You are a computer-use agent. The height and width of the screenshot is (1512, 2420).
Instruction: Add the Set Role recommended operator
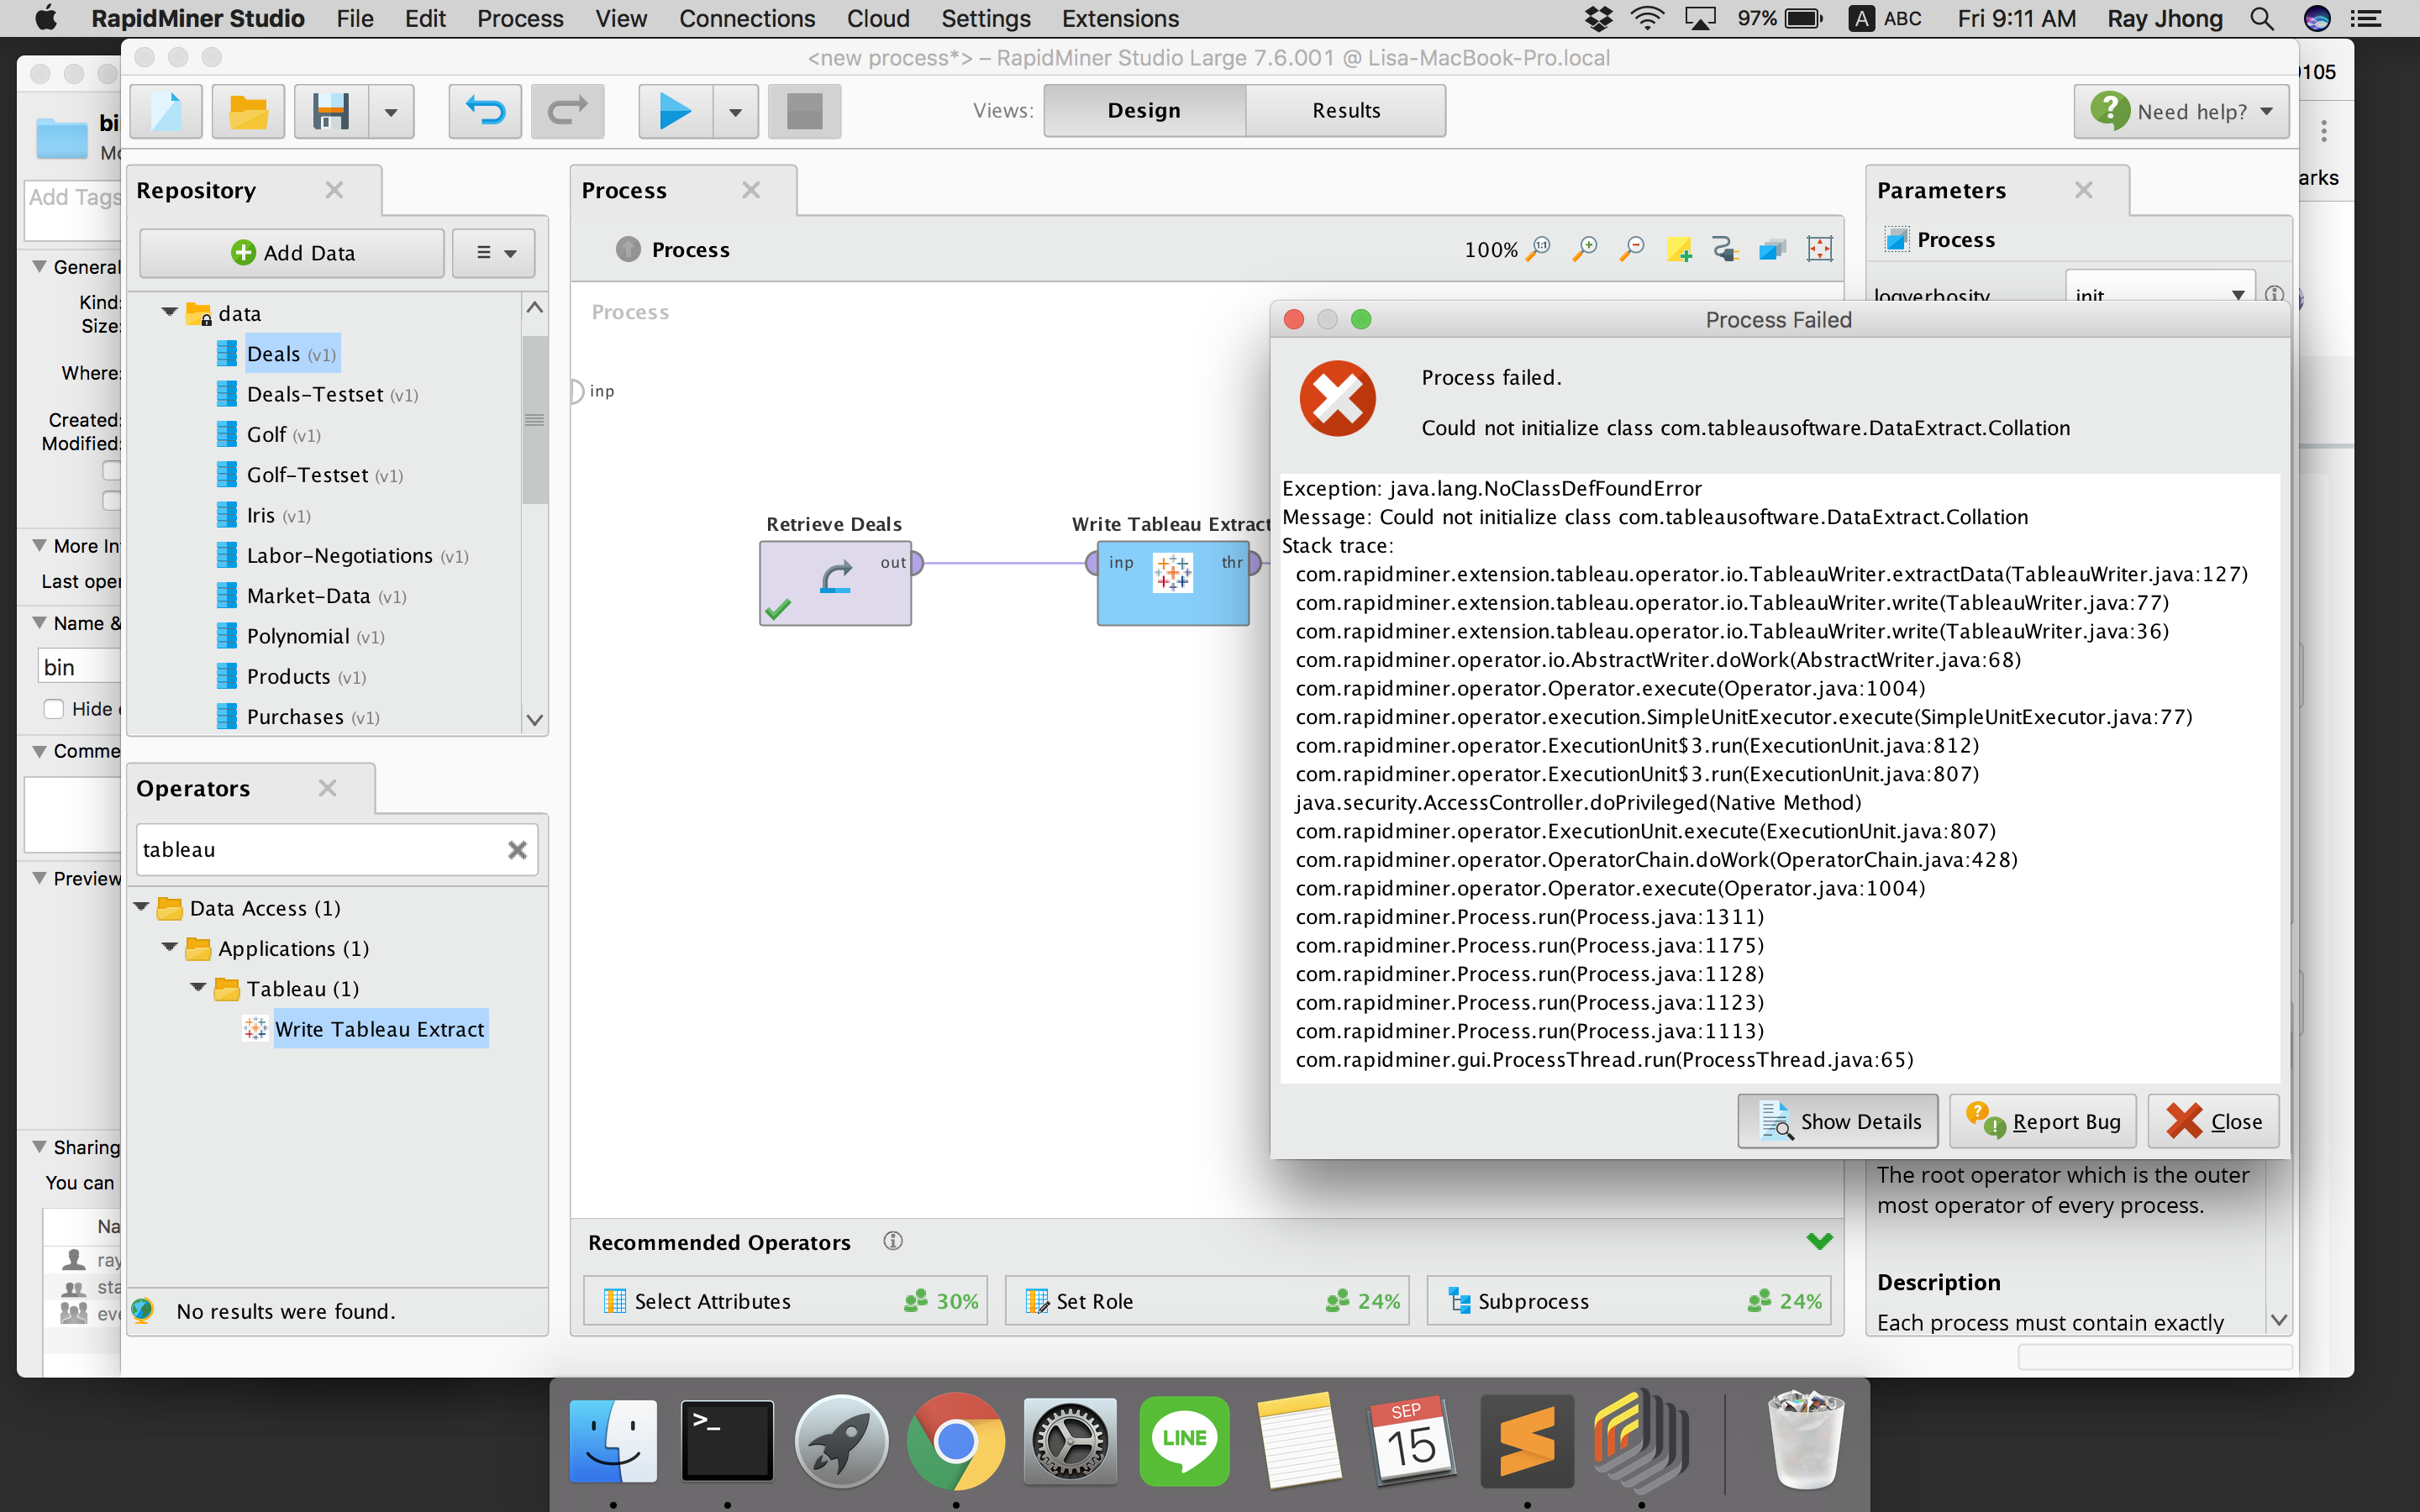click(1207, 1301)
